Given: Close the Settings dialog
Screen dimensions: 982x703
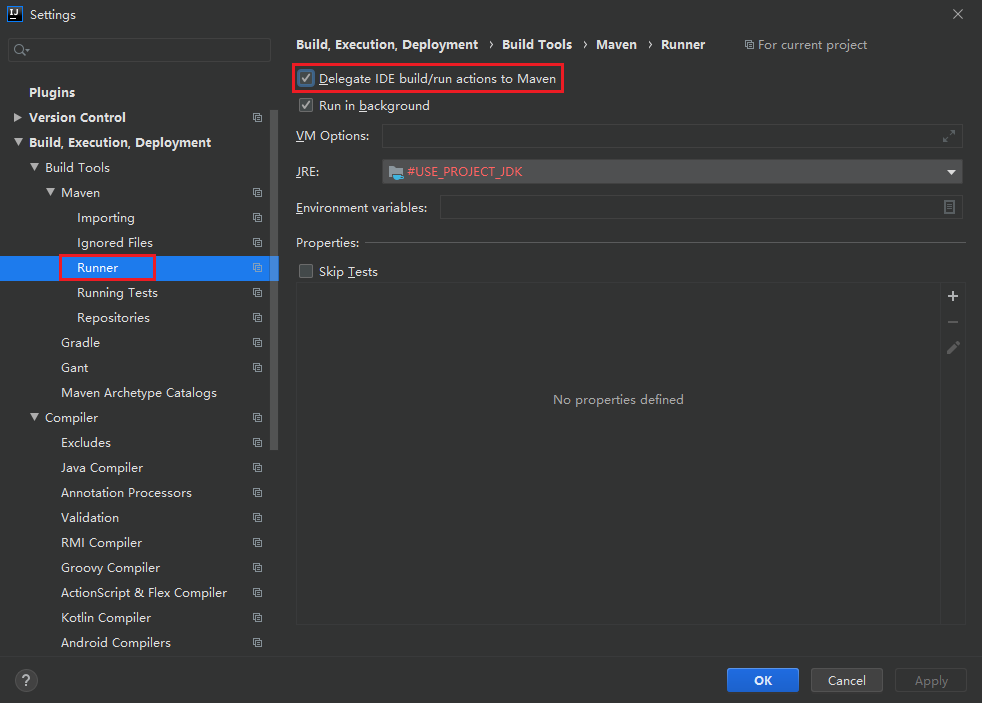Looking at the screenshot, I should tap(958, 14).
